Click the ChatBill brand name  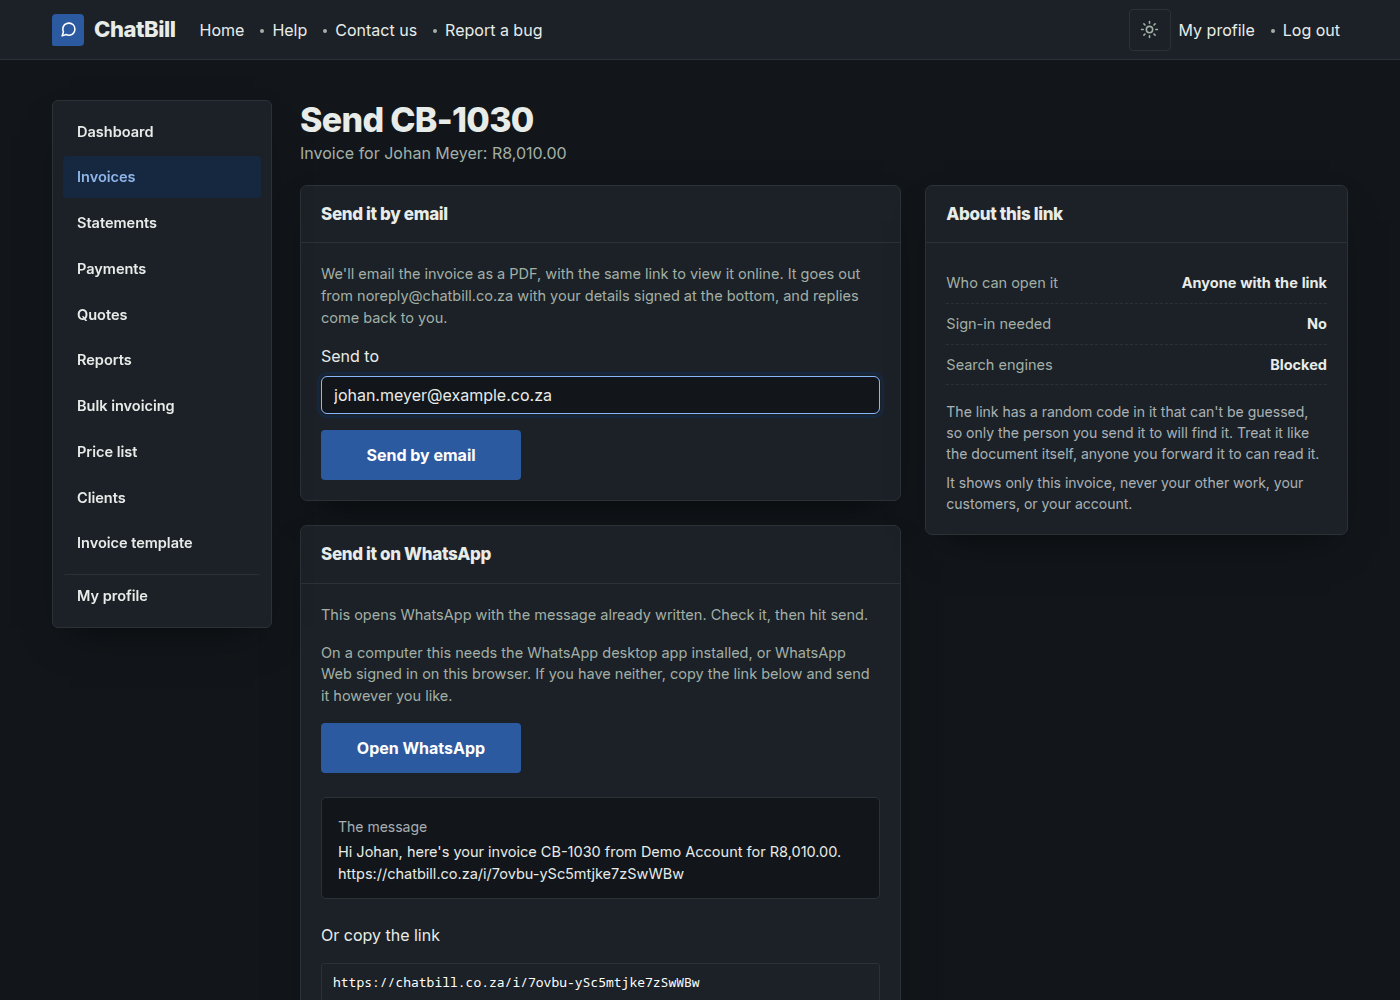135,30
